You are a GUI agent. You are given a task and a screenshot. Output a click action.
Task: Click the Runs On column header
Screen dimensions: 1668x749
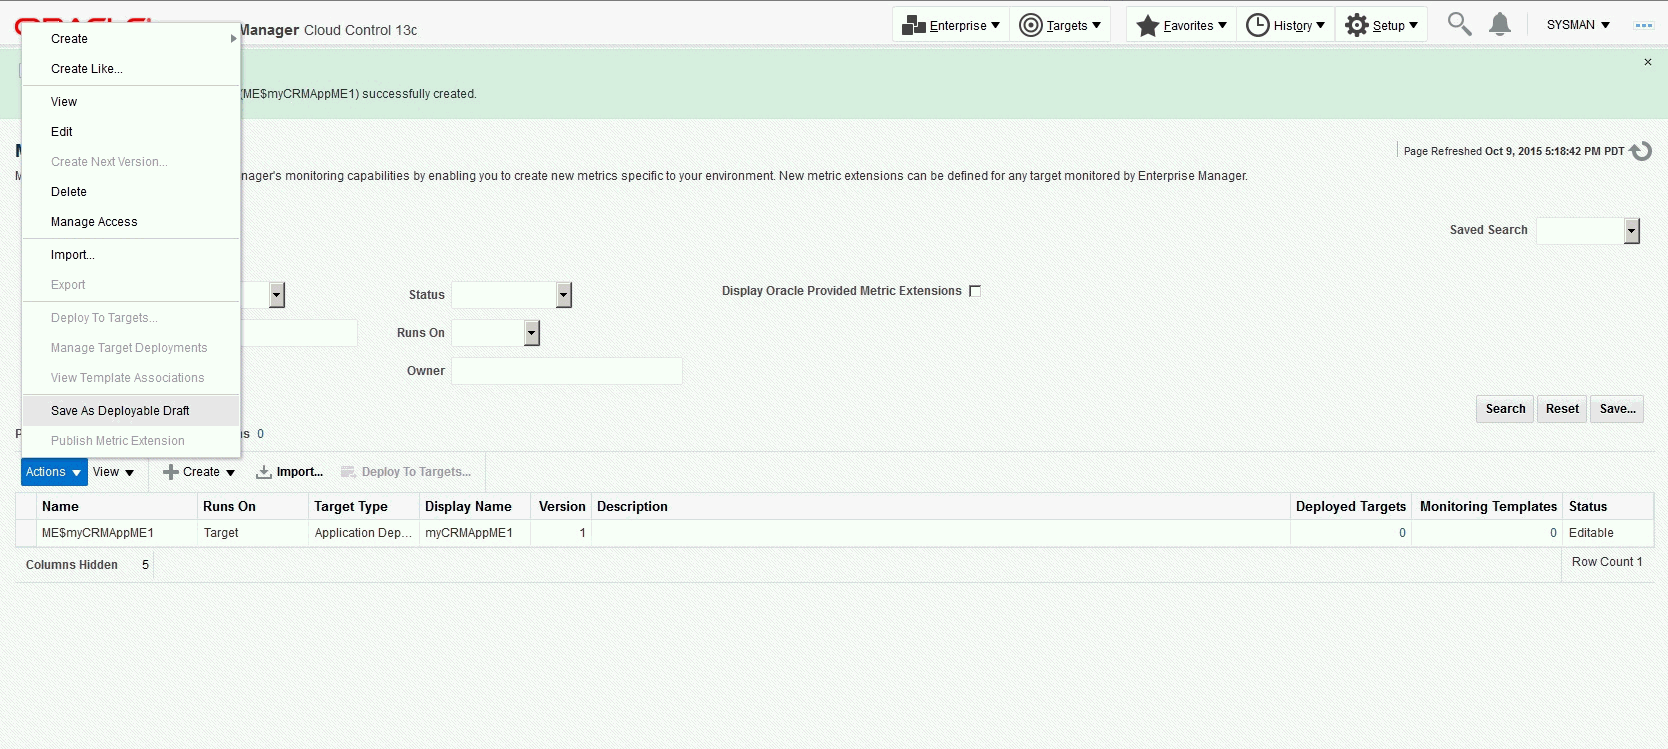pyautogui.click(x=253, y=507)
